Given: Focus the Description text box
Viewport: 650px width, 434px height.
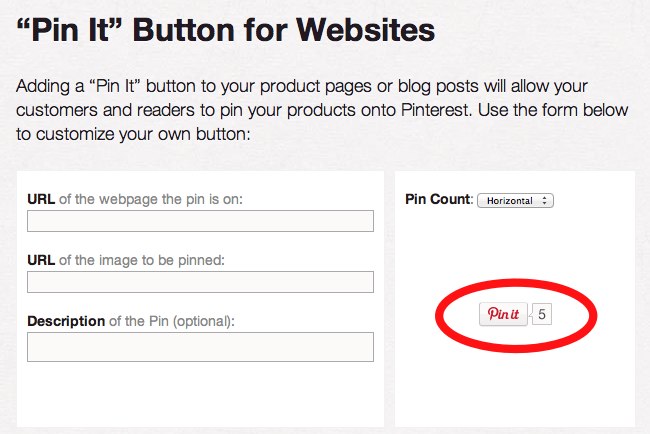Looking at the screenshot, I should point(200,347).
